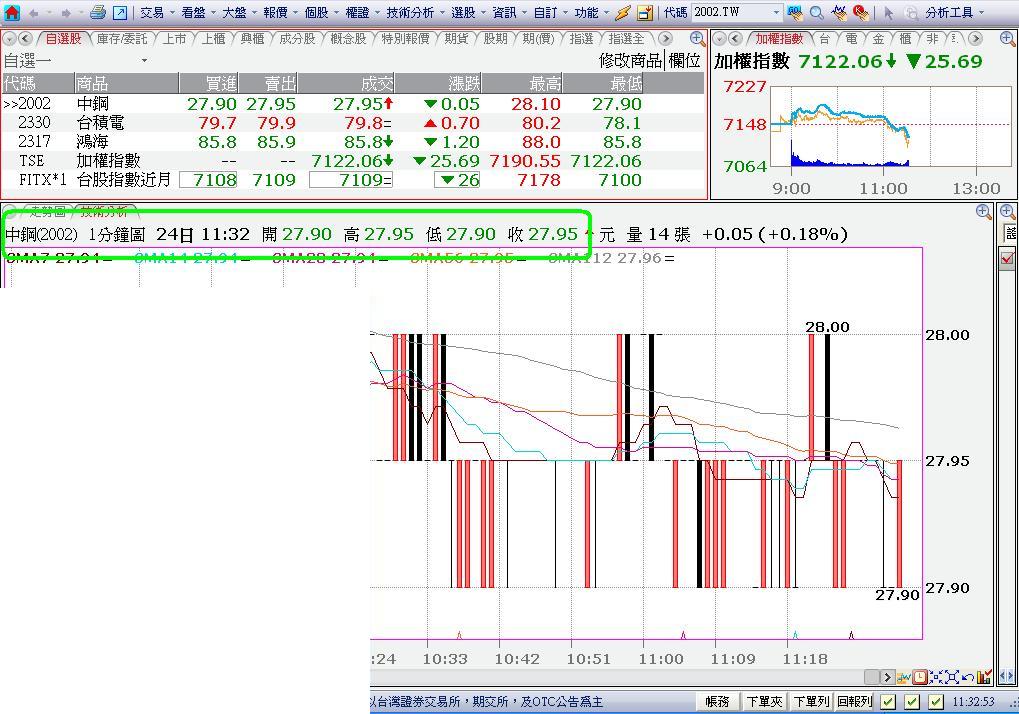Click the expand arrows icon under chart
Screen dimensions: 1019x714
click(x=952, y=678)
